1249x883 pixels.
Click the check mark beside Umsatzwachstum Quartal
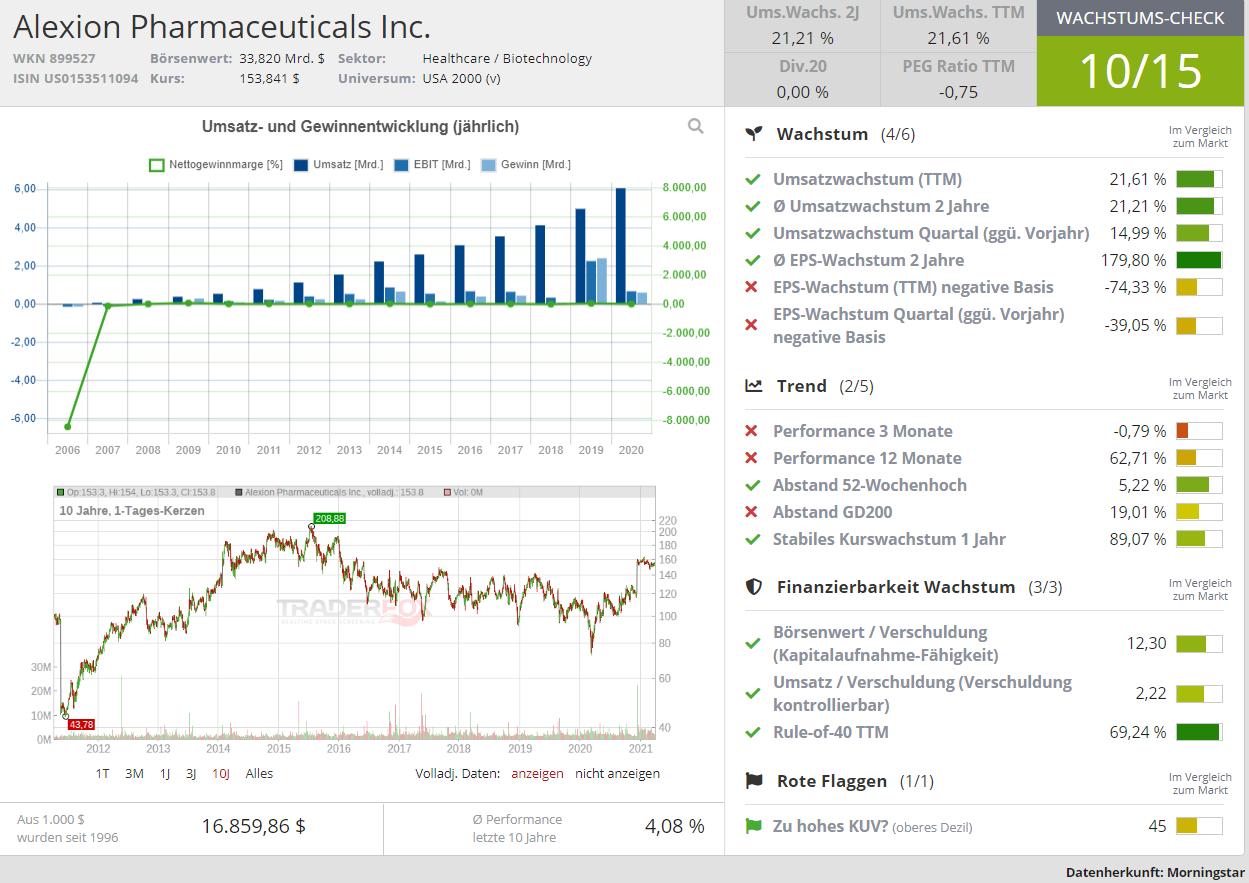coord(753,233)
